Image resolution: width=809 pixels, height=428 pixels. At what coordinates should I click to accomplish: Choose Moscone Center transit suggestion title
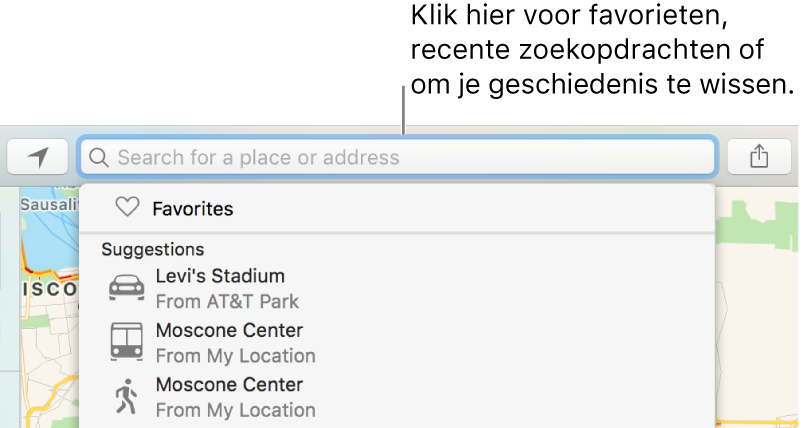coord(230,331)
